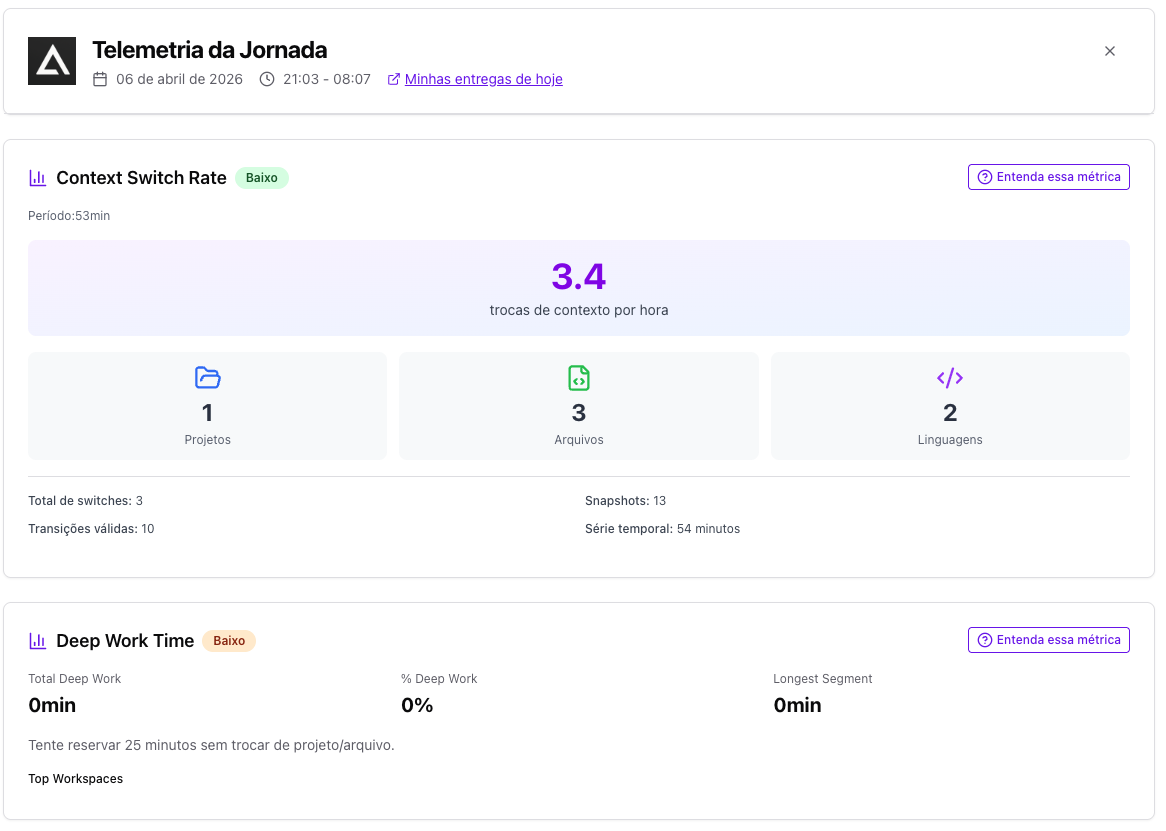This screenshot has width=1166, height=831.
Task: Click the Total Deep Work label
Action: coord(74,679)
